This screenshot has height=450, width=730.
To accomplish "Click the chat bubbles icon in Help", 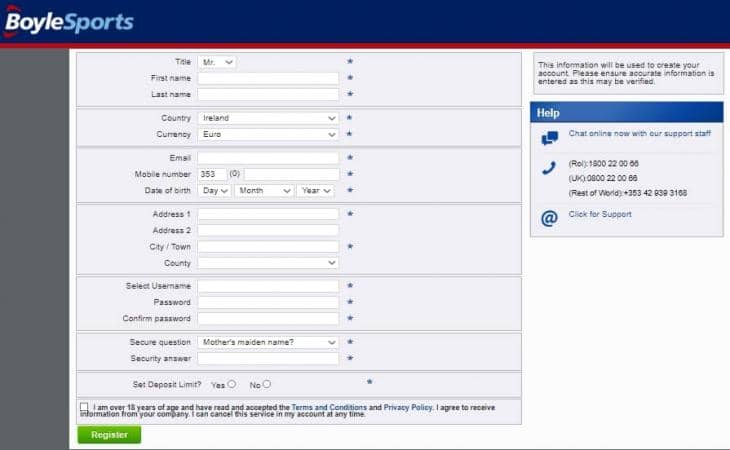I will [x=549, y=138].
